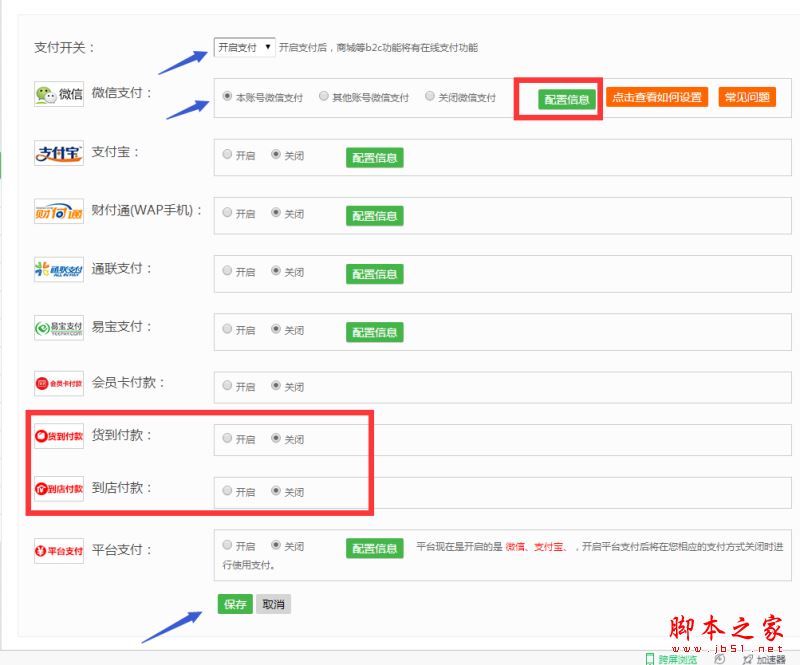Open 常见问题 orange button
The height and width of the screenshot is (665, 800).
coord(747,97)
